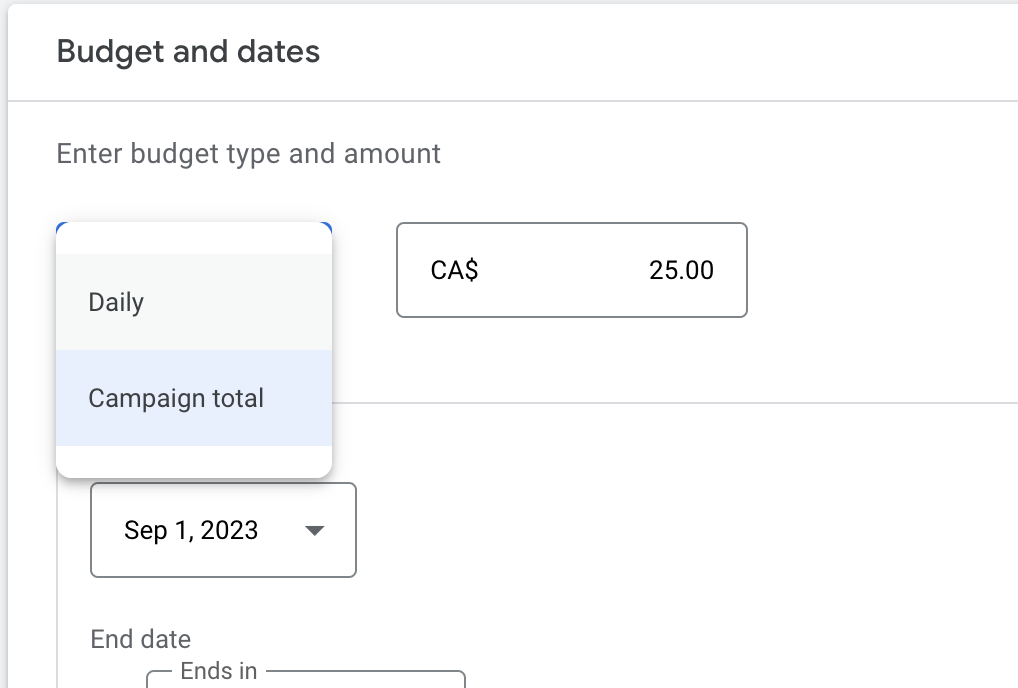Screen dimensions: 1018x688
Task: Click the Ends in floating label
Action: click(x=219, y=671)
